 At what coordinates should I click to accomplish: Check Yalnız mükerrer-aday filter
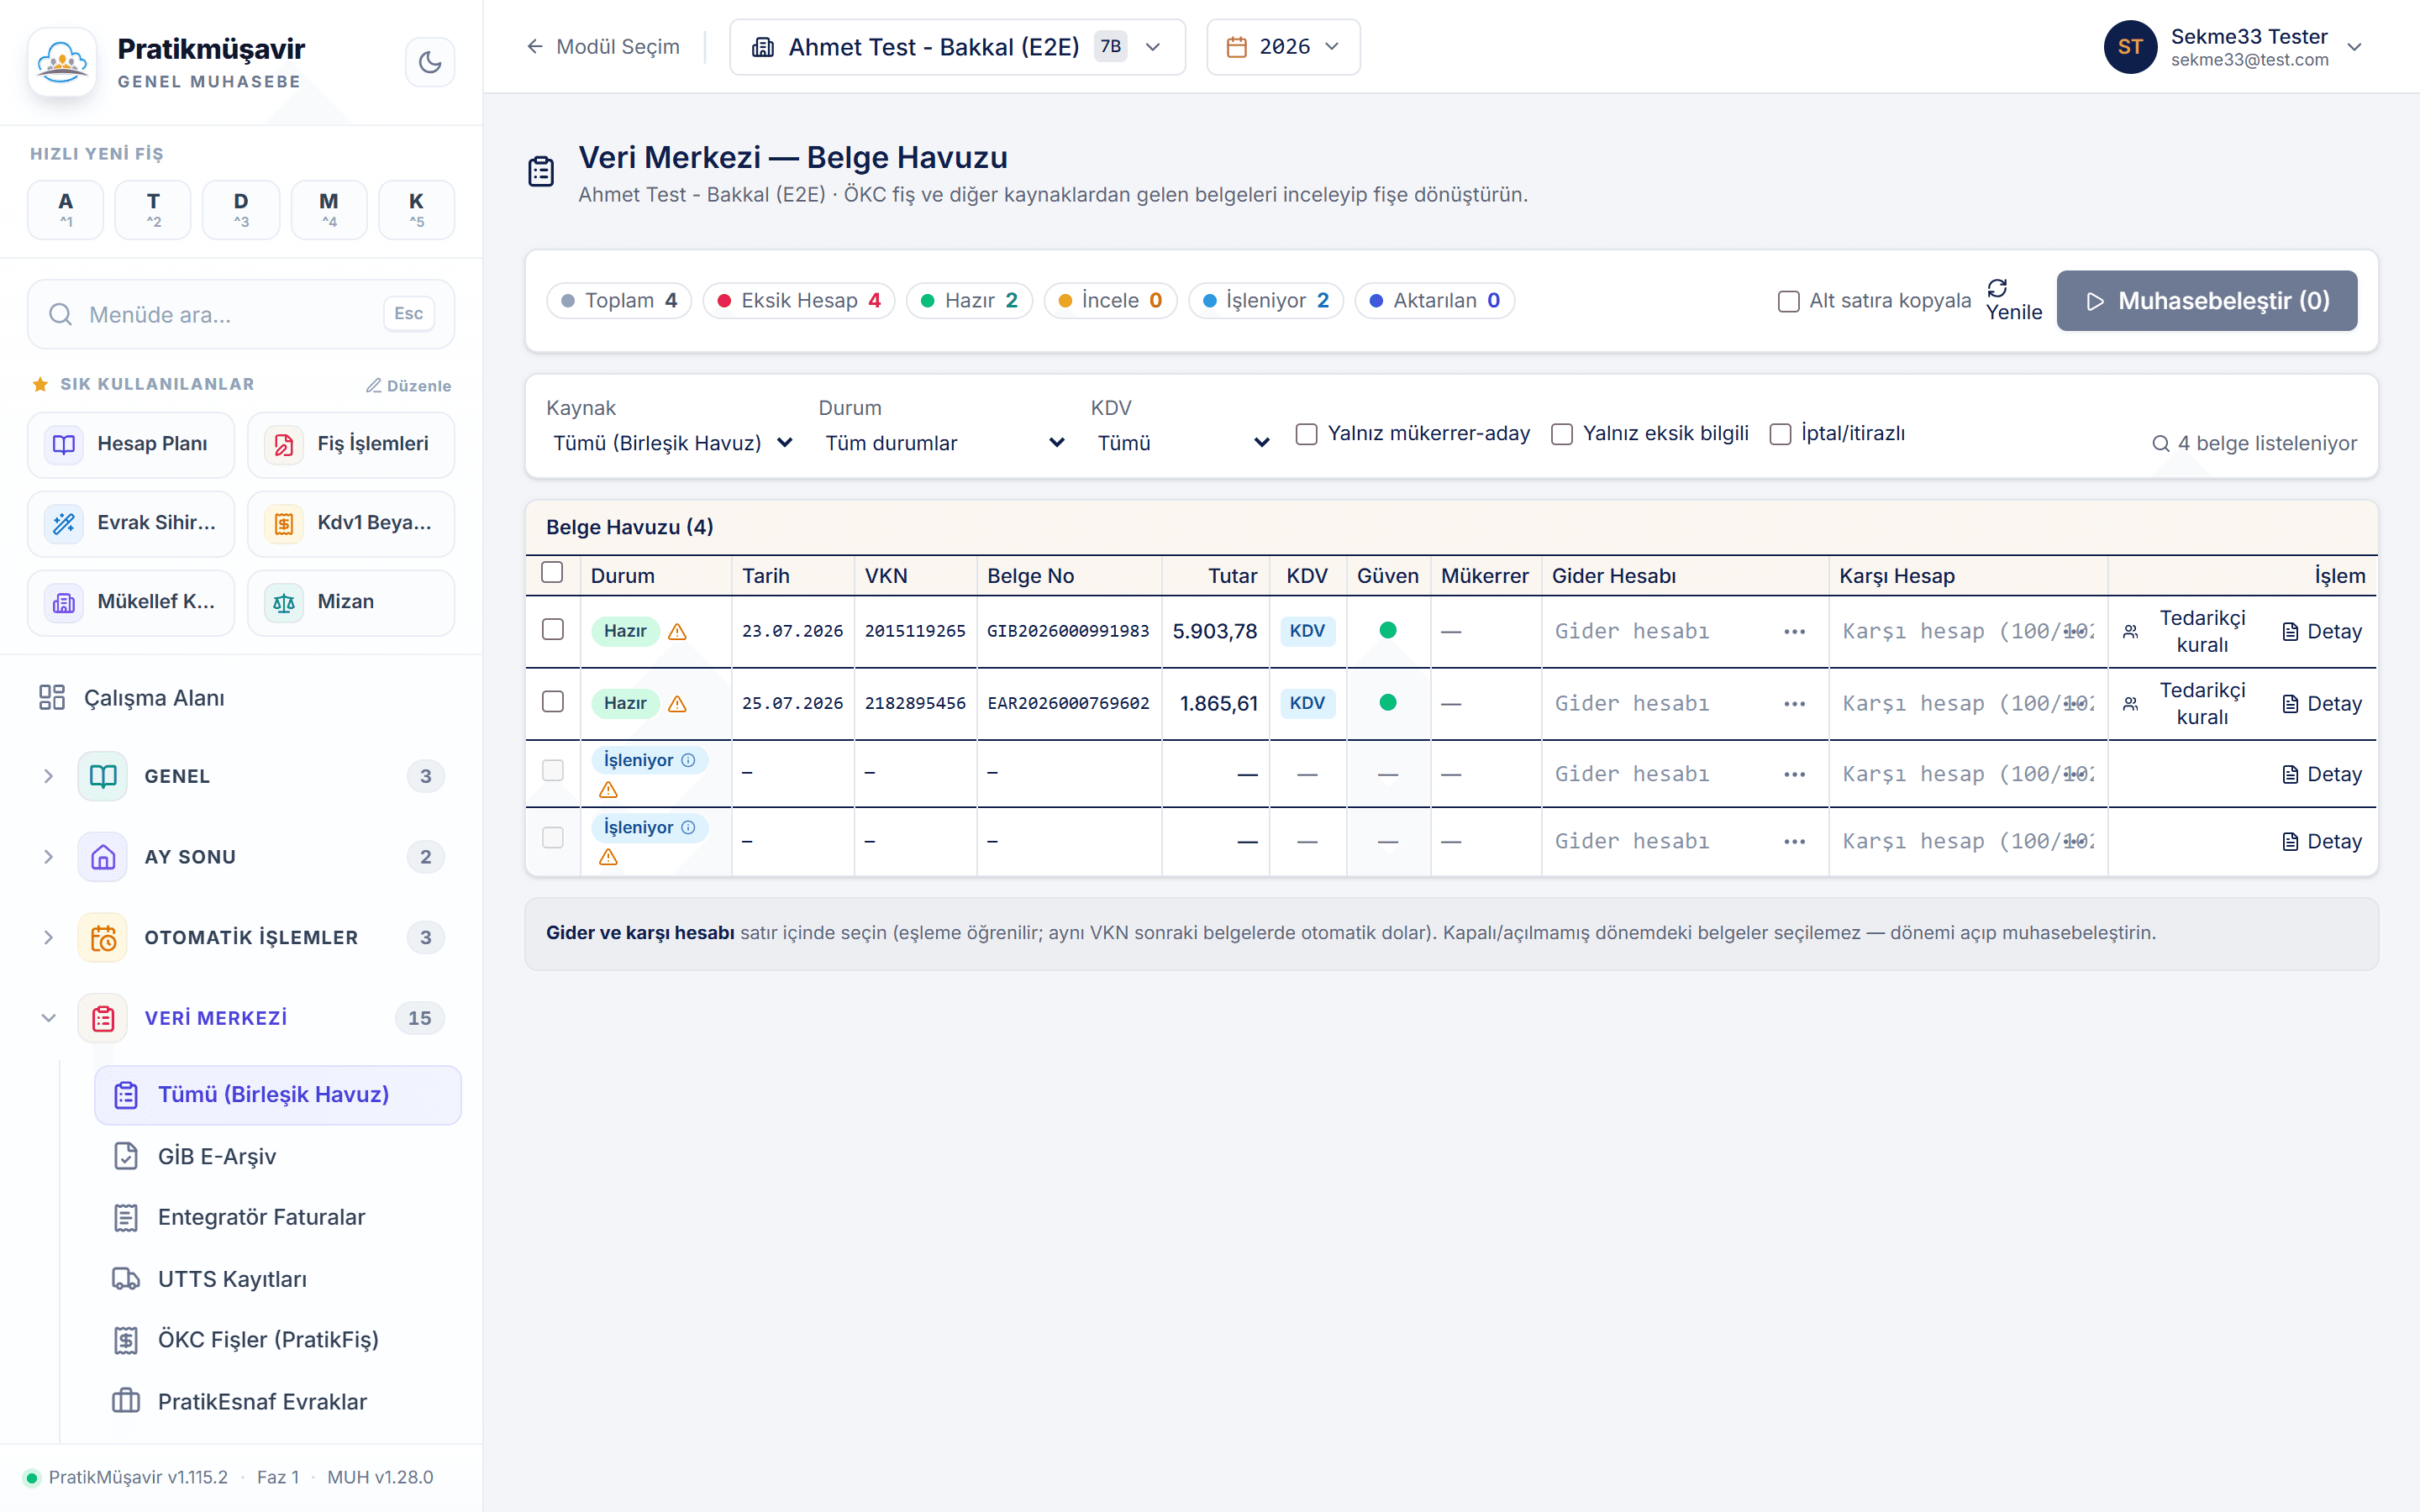(x=1306, y=433)
